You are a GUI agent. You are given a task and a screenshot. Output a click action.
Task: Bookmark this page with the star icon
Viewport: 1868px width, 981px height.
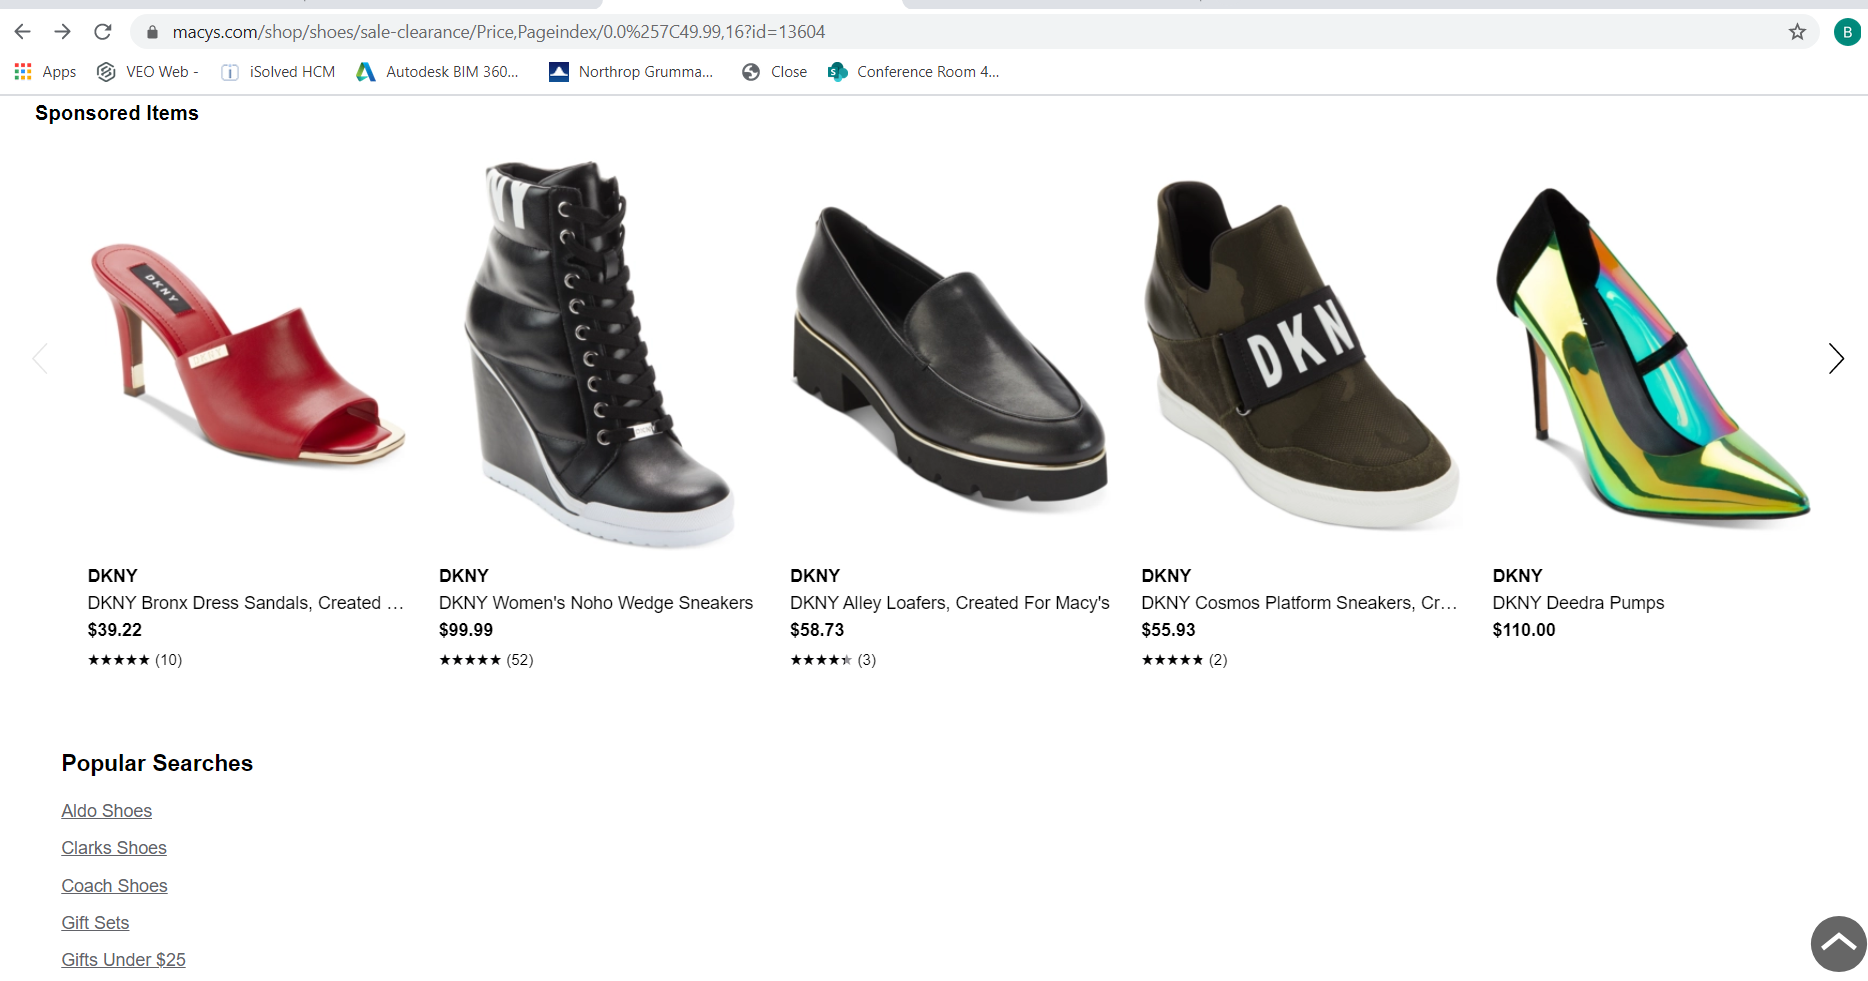[1797, 32]
